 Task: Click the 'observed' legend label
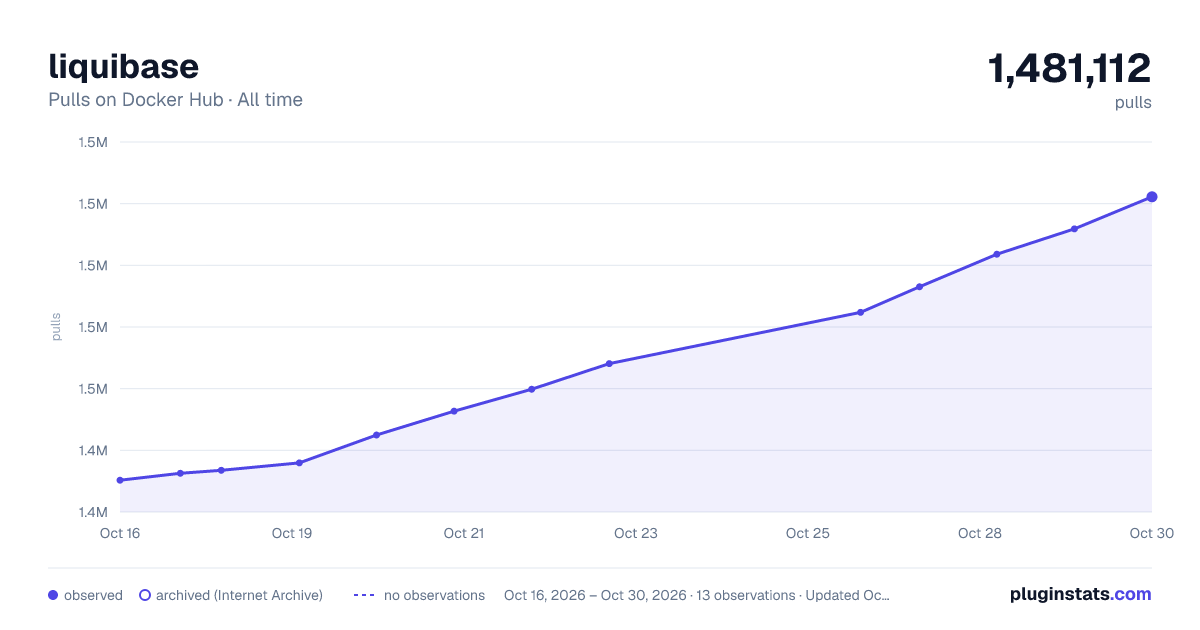(93, 595)
